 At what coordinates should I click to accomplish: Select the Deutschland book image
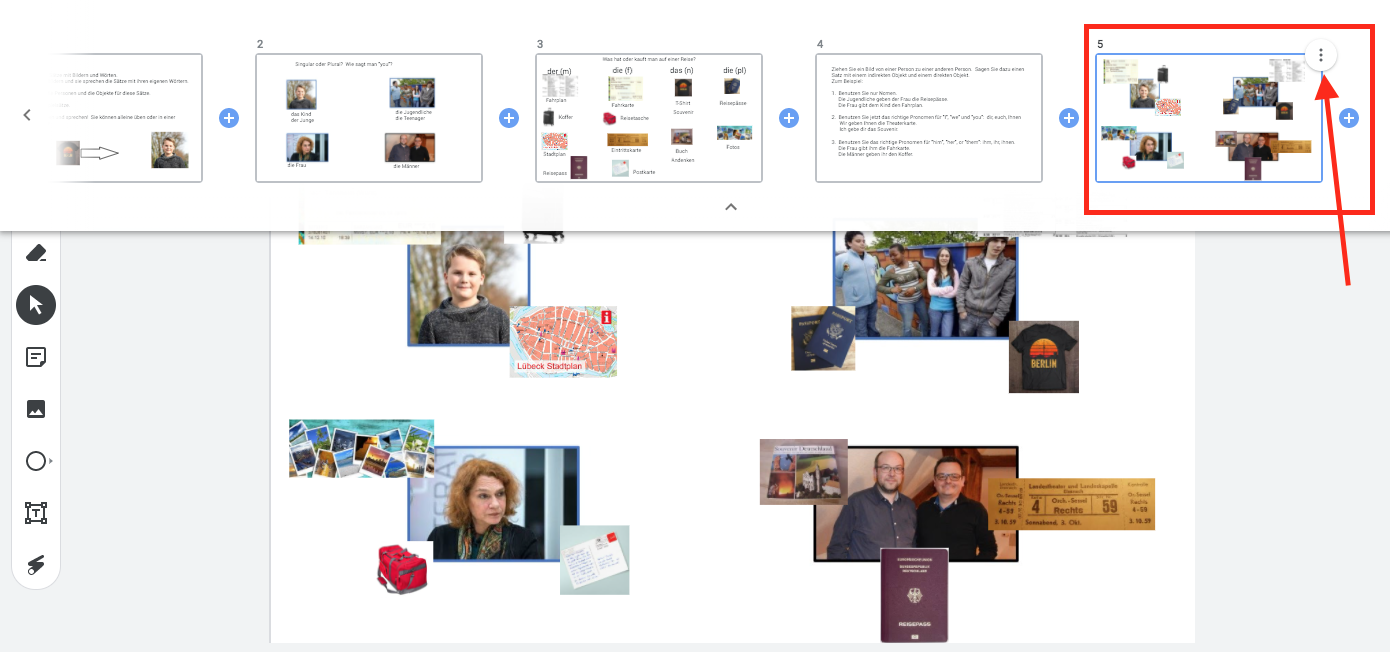click(804, 471)
